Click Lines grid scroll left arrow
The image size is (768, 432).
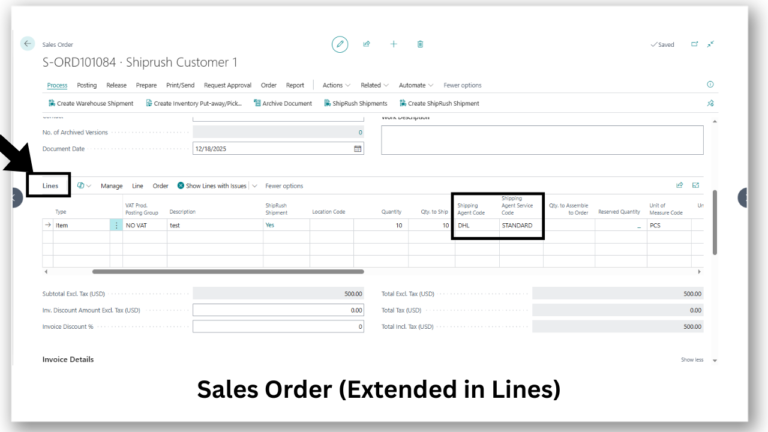click(x=46, y=271)
